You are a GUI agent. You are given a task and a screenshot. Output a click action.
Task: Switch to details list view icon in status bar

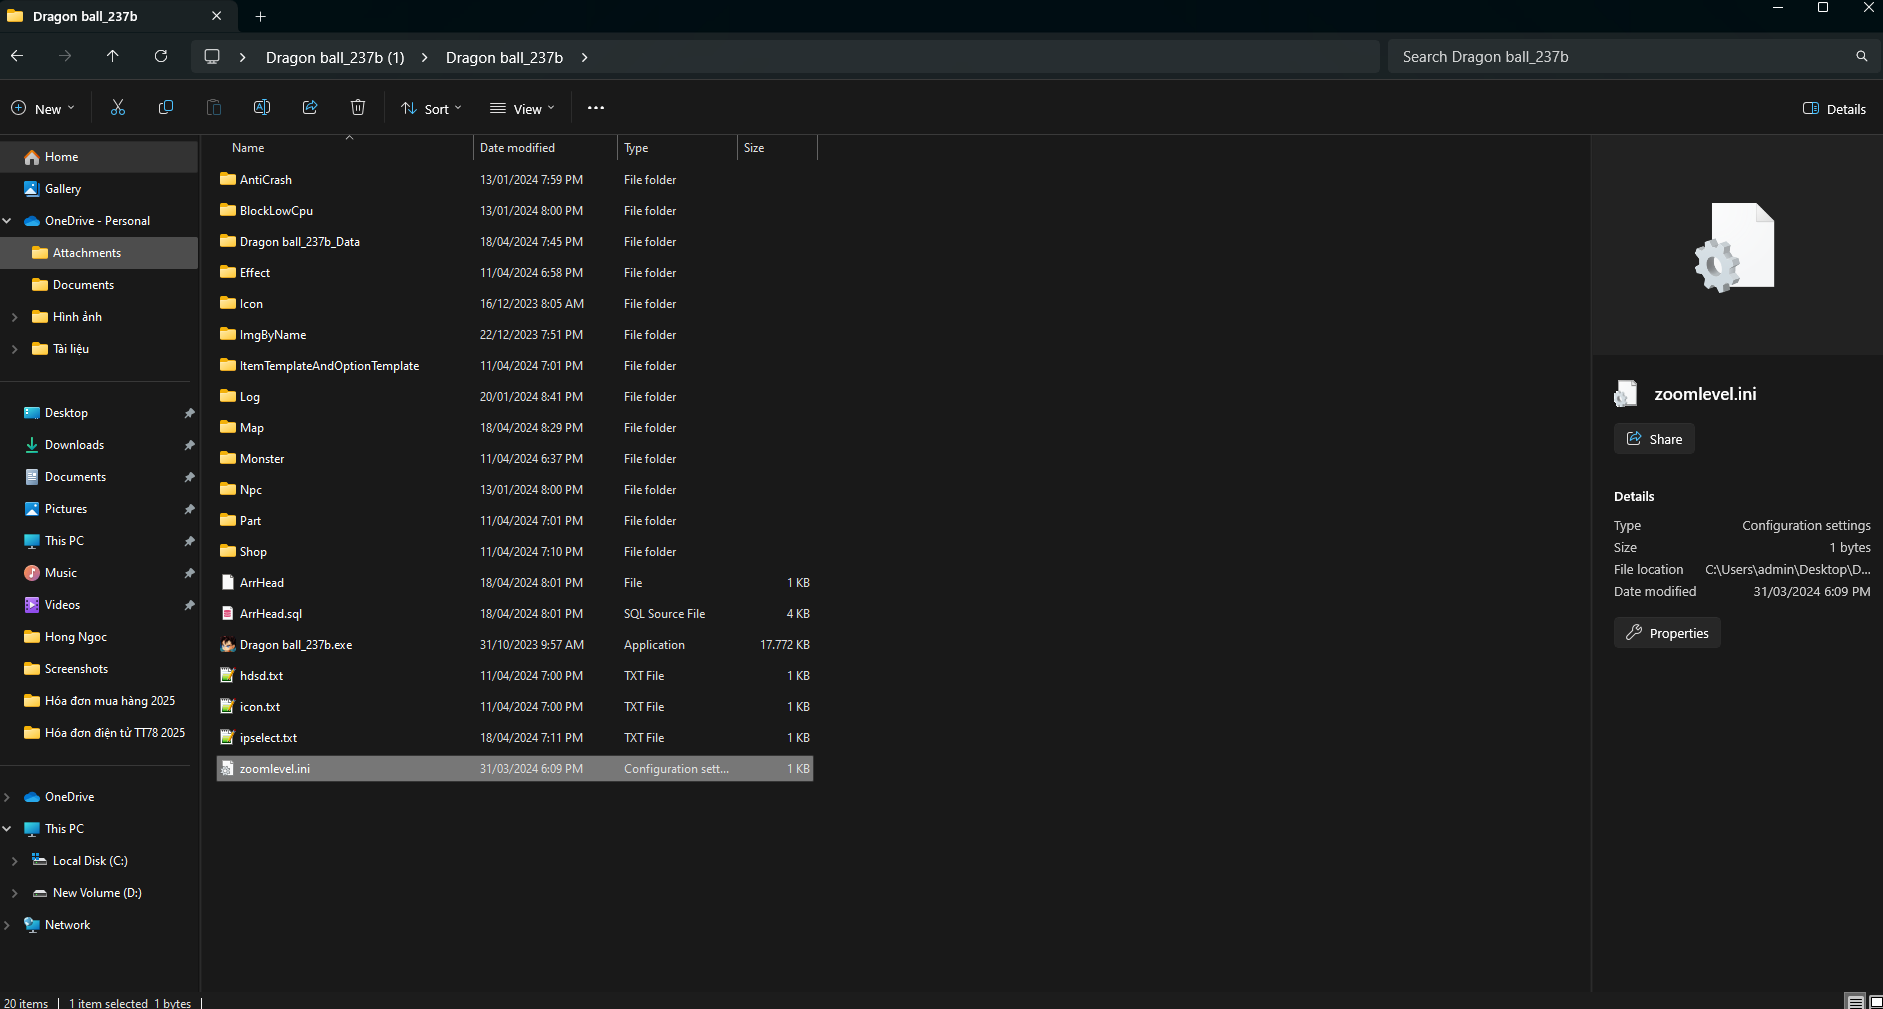click(x=1855, y=1001)
